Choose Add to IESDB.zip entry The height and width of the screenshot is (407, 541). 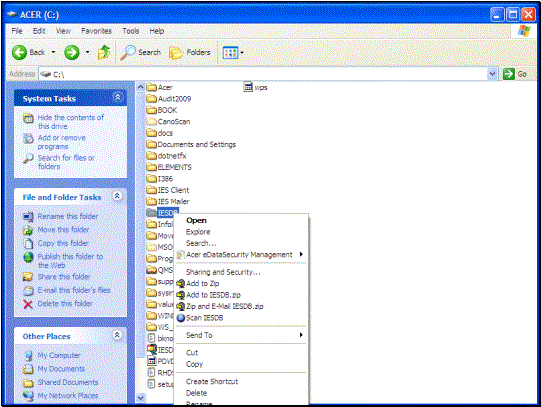[213, 295]
